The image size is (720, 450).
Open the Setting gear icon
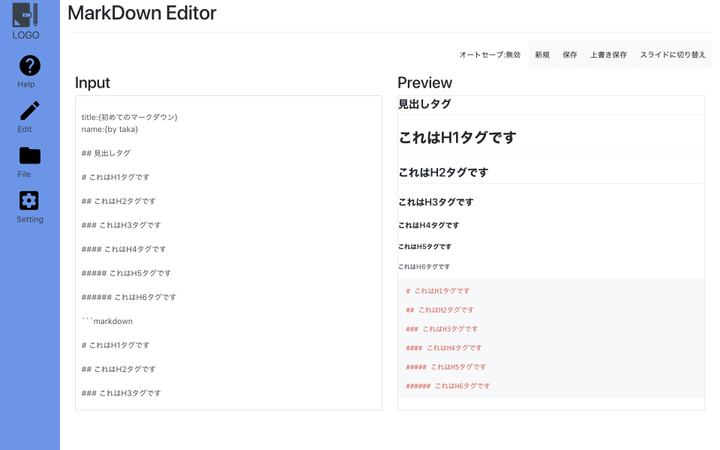point(29,201)
